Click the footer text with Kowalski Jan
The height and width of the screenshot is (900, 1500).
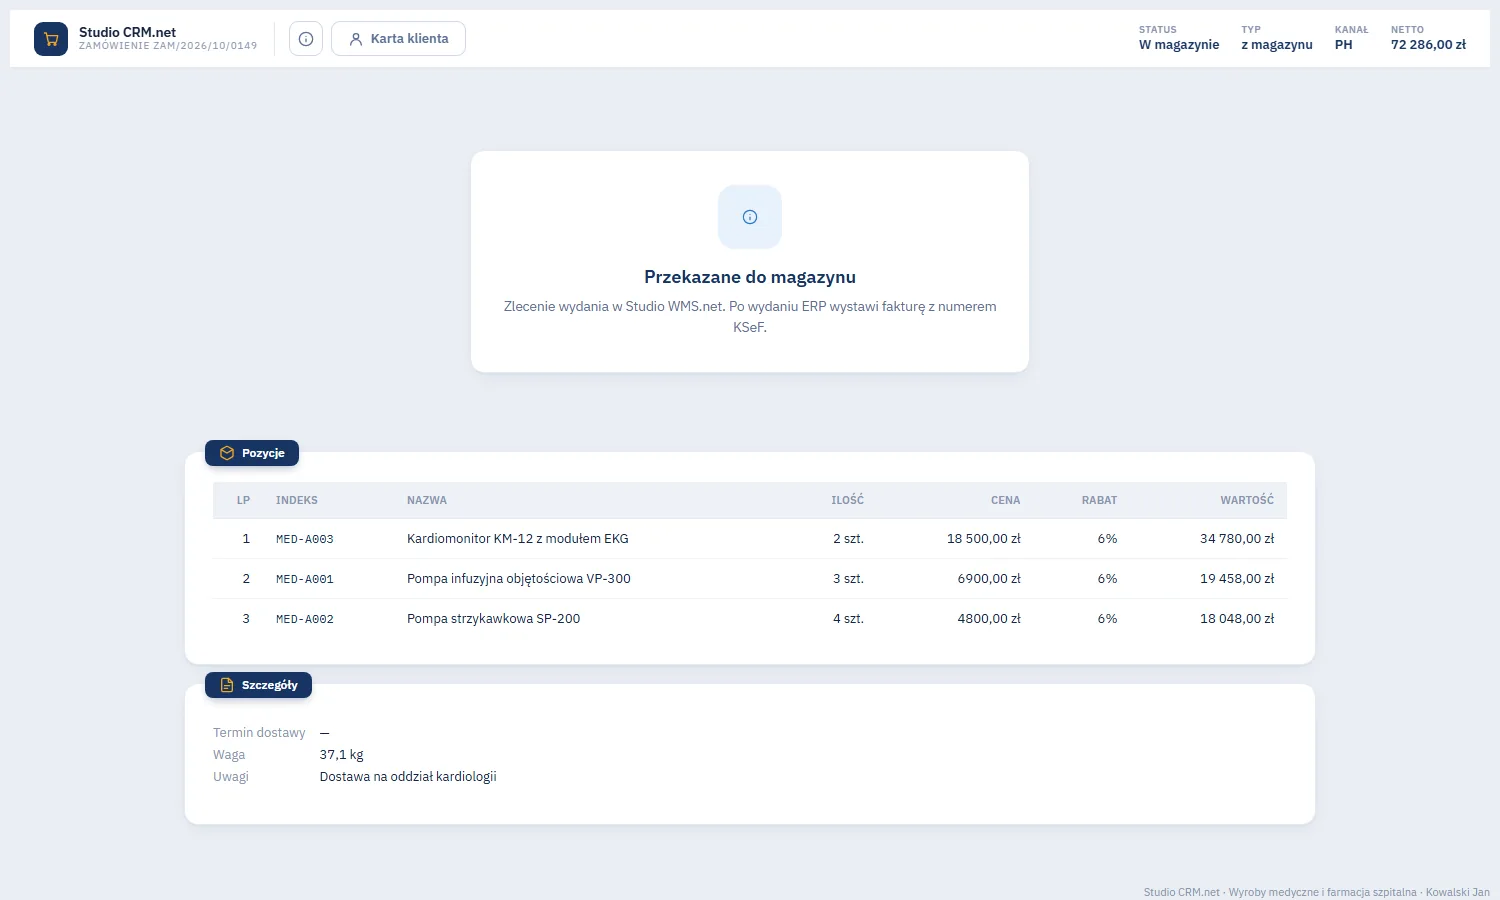pos(1317,892)
